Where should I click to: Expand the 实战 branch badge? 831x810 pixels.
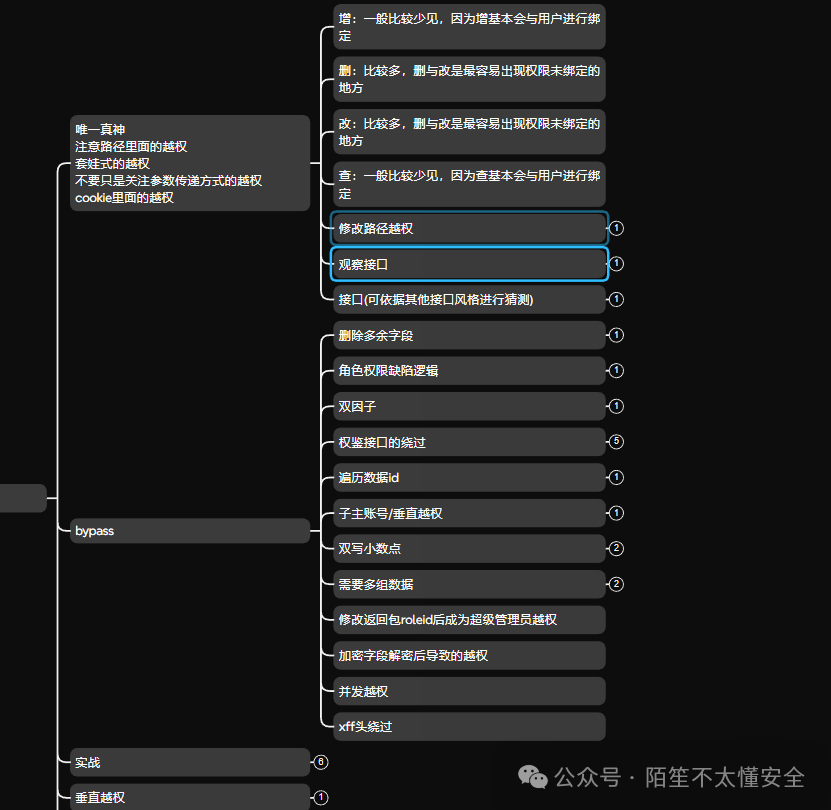coord(320,762)
